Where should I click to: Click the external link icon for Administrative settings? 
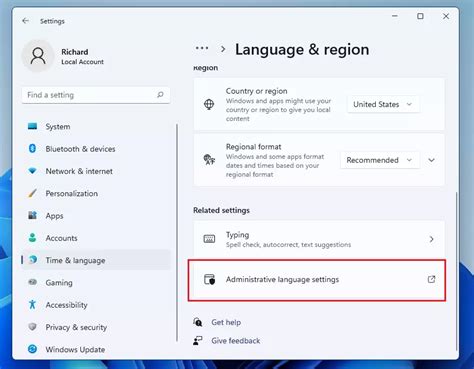click(431, 279)
